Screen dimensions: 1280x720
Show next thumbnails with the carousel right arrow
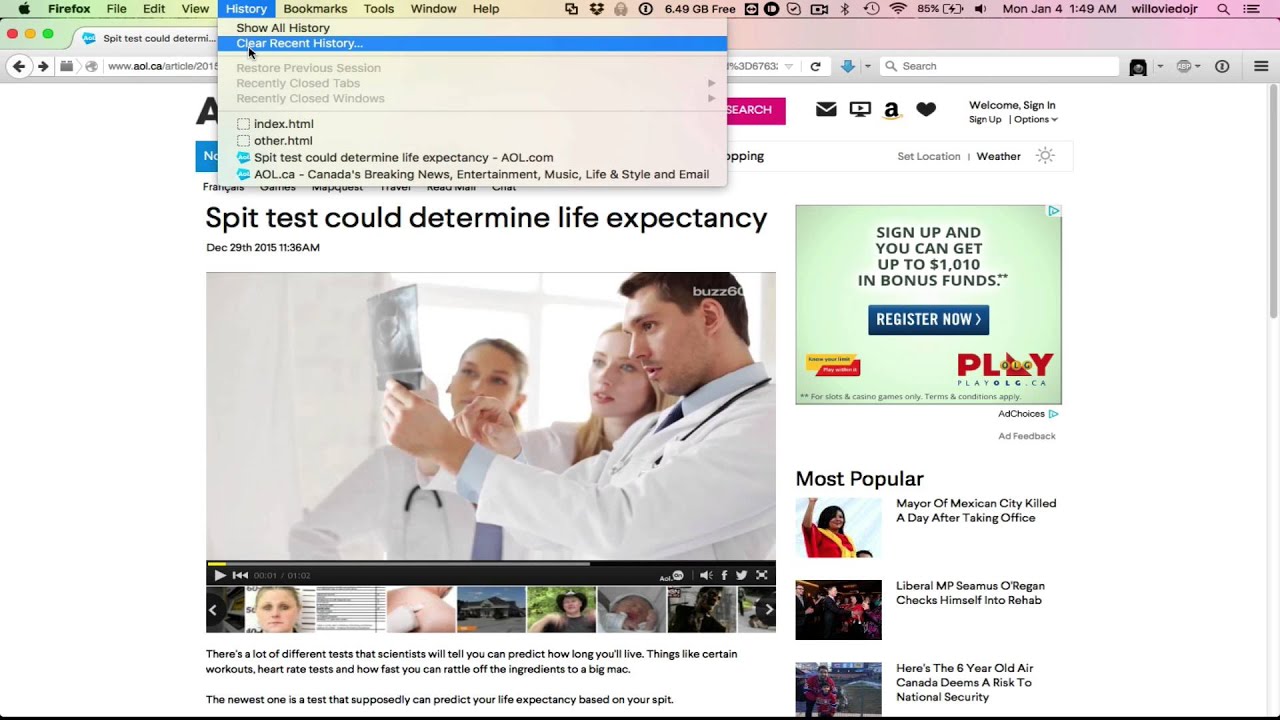tap(768, 609)
